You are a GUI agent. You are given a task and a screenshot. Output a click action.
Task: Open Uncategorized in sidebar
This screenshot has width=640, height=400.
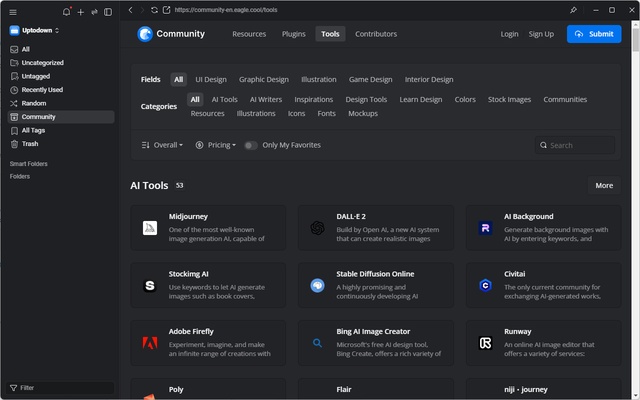click(61, 63)
